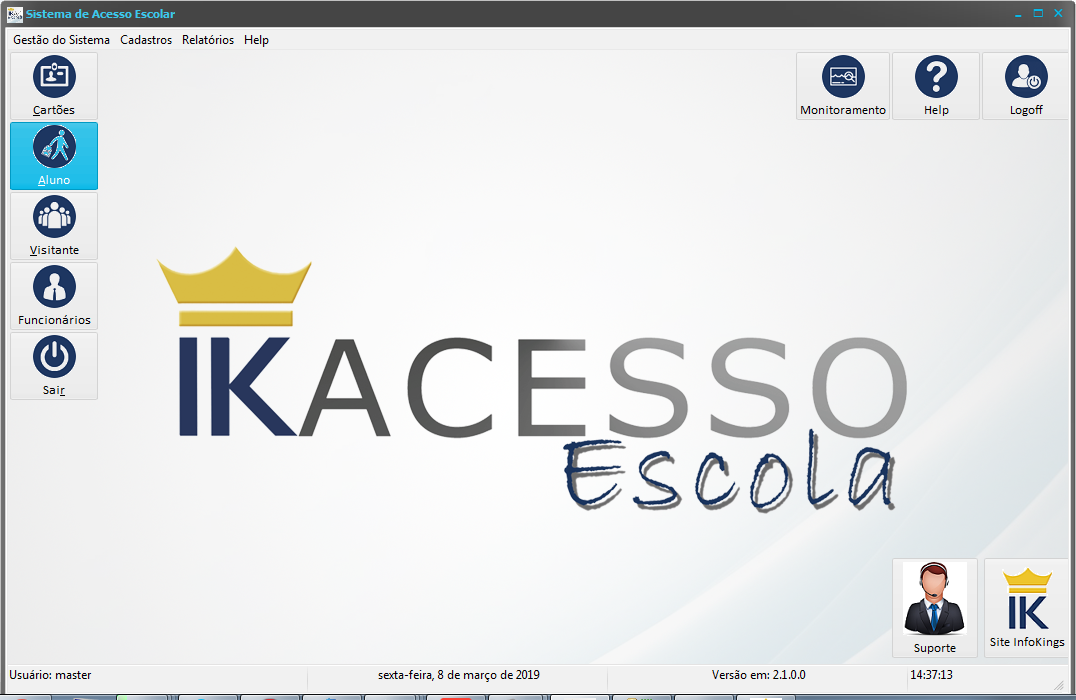The height and width of the screenshot is (700, 1076).
Task: Open the Gestão do Sistema menu
Action: [61, 40]
